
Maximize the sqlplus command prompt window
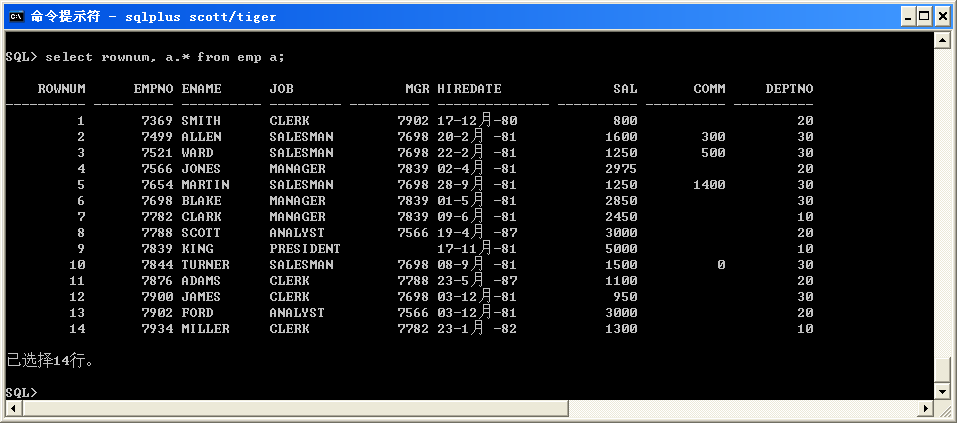point(925,15)
